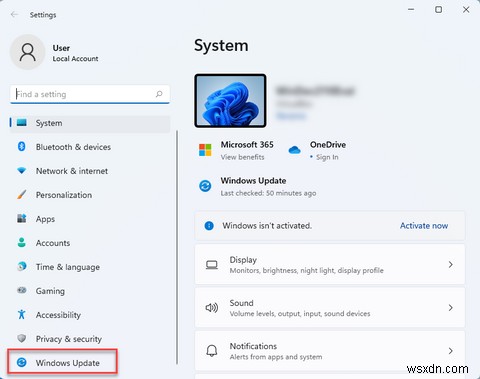Open the Display heading text
480x379 pixels.
click(243, 260)
